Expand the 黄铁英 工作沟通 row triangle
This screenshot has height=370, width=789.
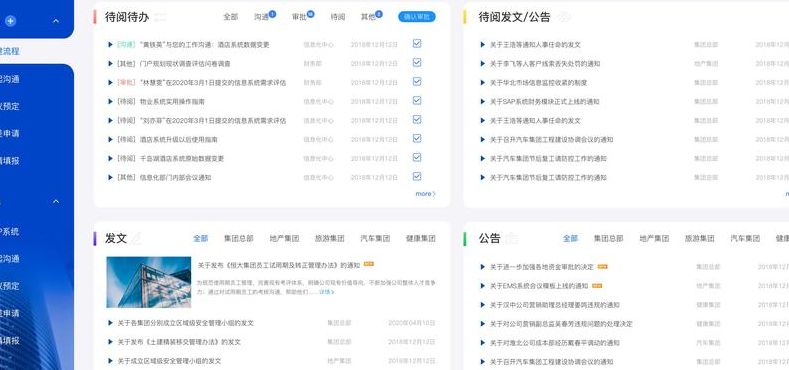[110, 44]
